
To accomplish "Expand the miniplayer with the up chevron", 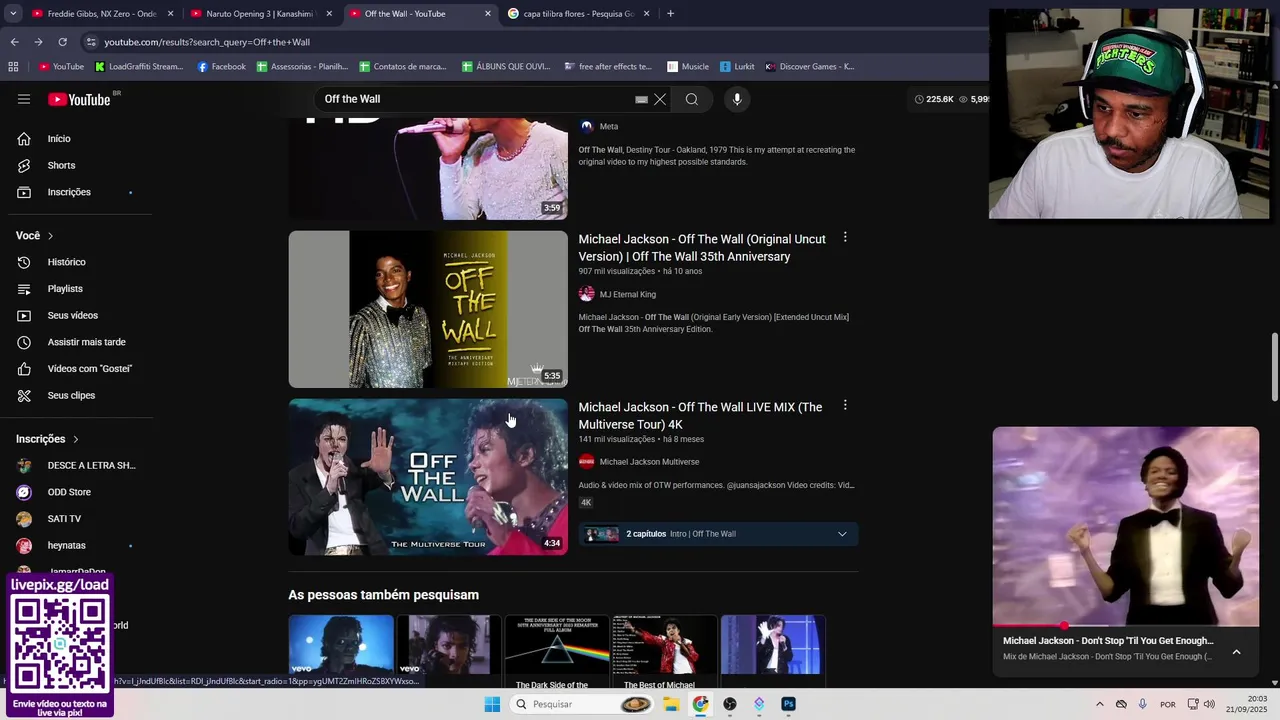I will (x=1236, y=652).
